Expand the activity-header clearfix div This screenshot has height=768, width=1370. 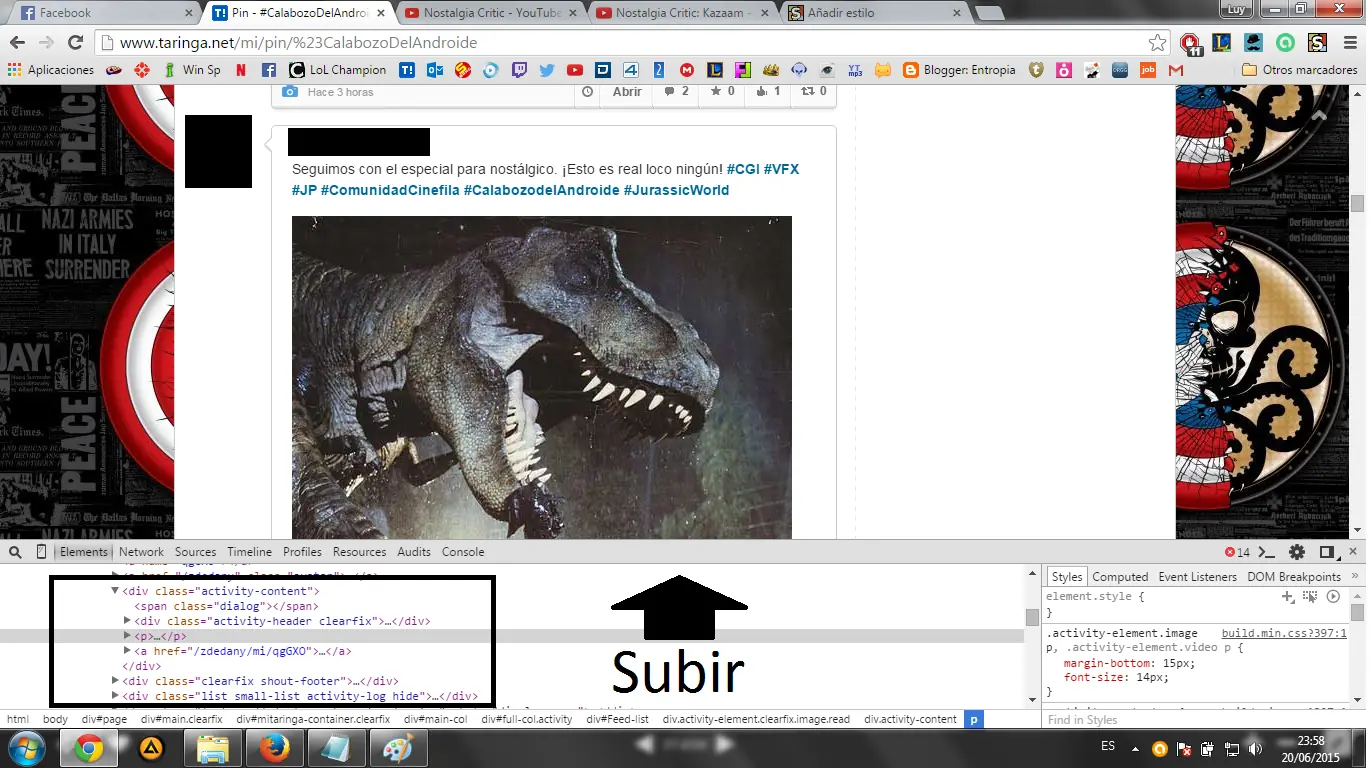pos(127,621)
